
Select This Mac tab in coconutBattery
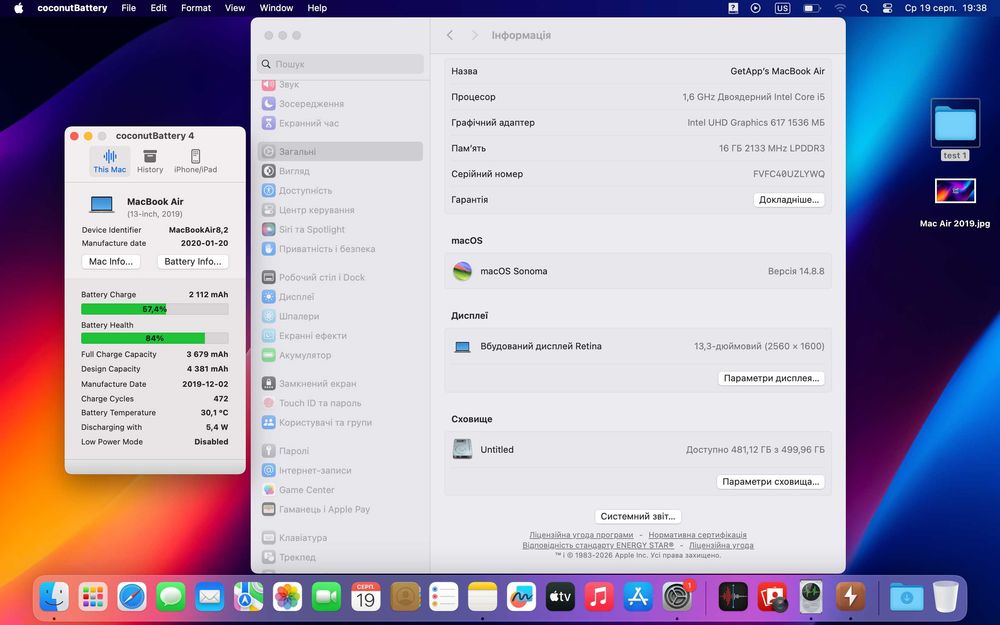110,161
